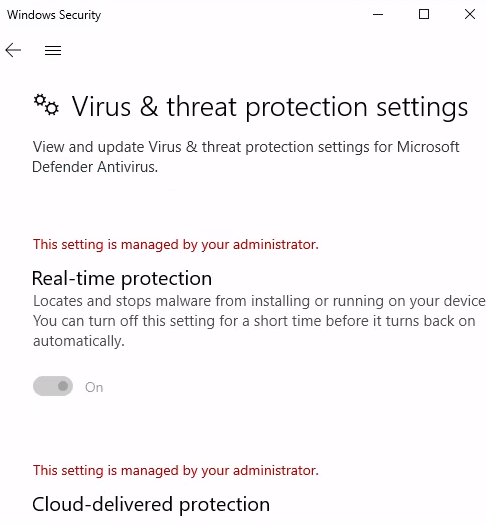Click the 'Defender Antivirus.' text line
486x524 pixels.
click(x=95, y=167)
